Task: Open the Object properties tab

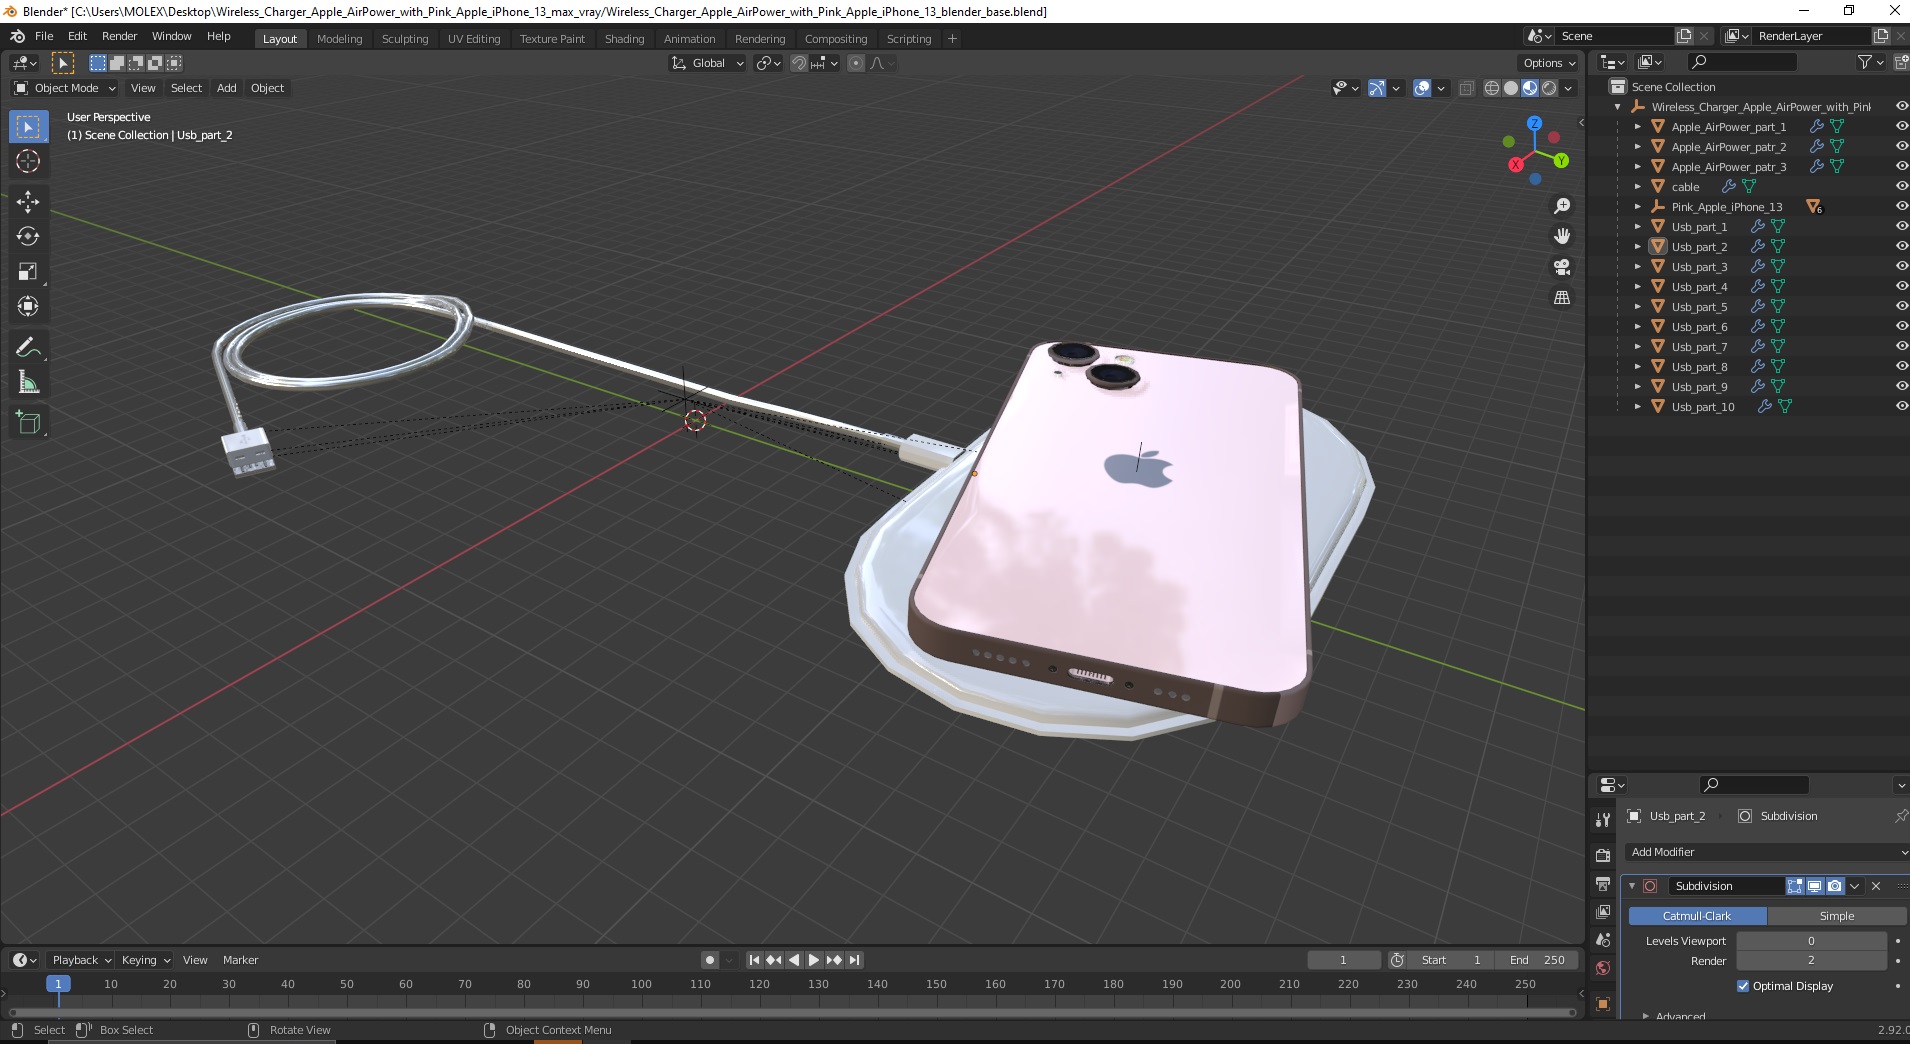Action: pos(1603,1003)
